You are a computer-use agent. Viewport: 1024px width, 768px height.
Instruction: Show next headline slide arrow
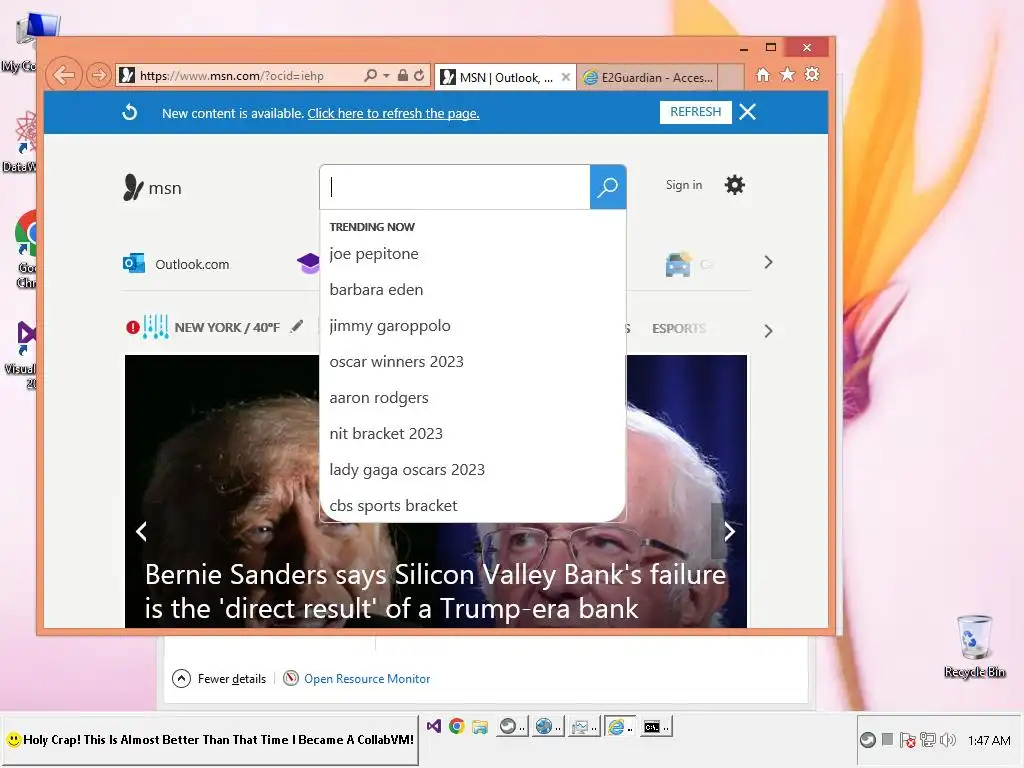(729, 532)
